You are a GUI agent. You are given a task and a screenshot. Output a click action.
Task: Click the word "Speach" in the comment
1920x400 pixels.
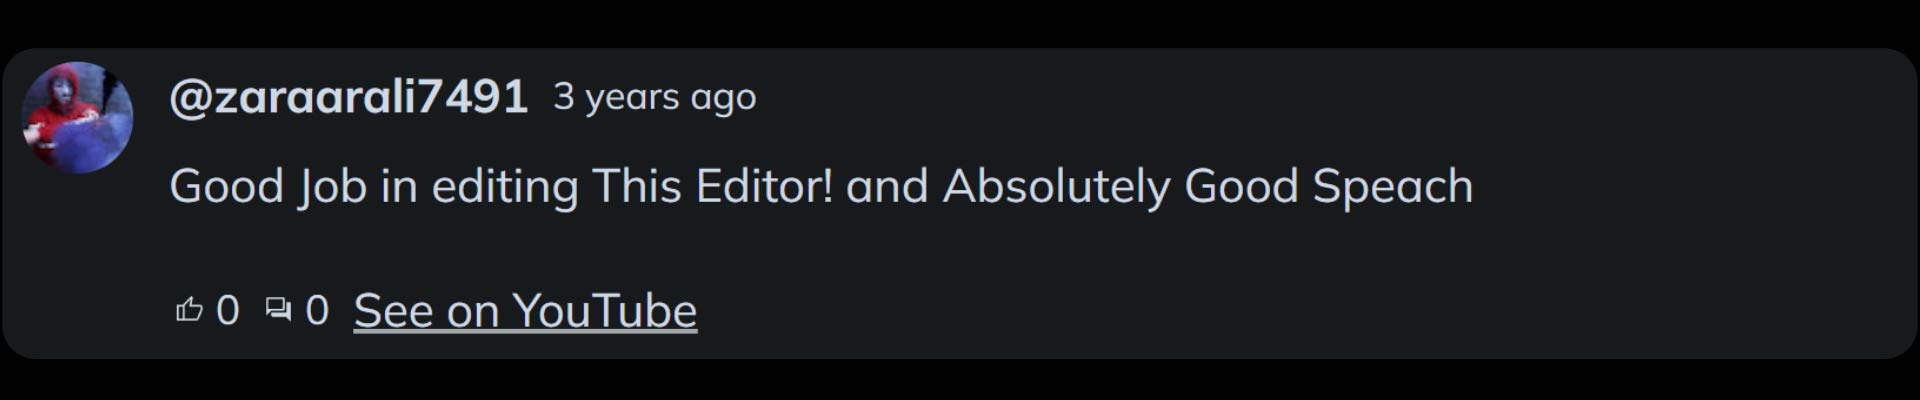[x=1392, y=186]
